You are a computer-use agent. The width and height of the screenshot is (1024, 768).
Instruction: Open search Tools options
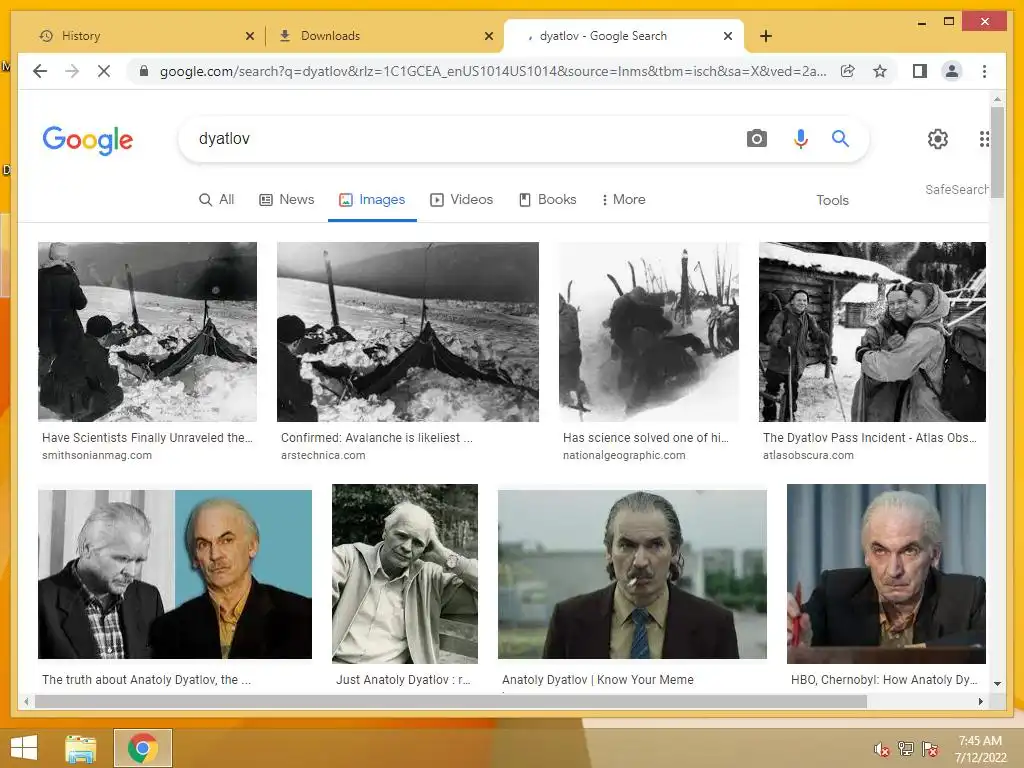832,200
